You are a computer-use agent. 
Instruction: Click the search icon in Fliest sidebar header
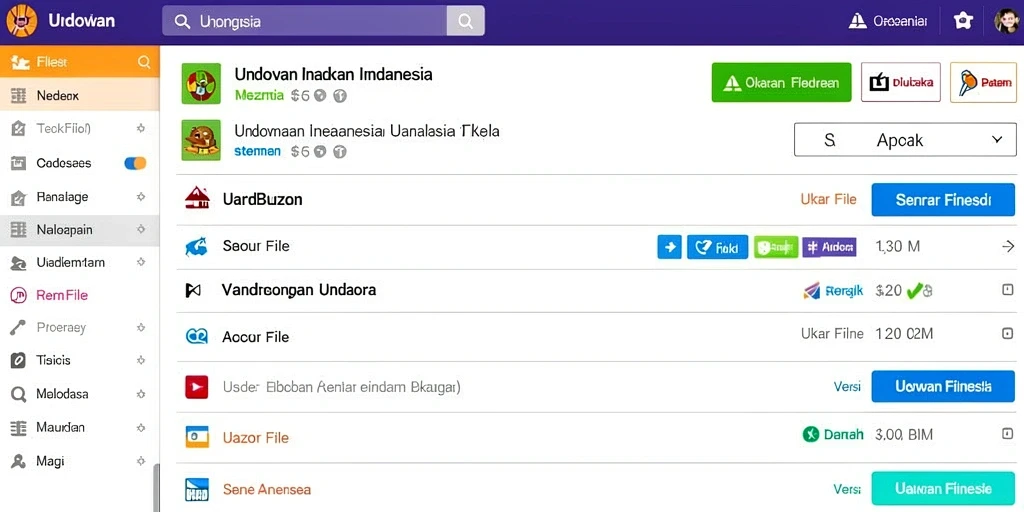[x=144, y=62]
